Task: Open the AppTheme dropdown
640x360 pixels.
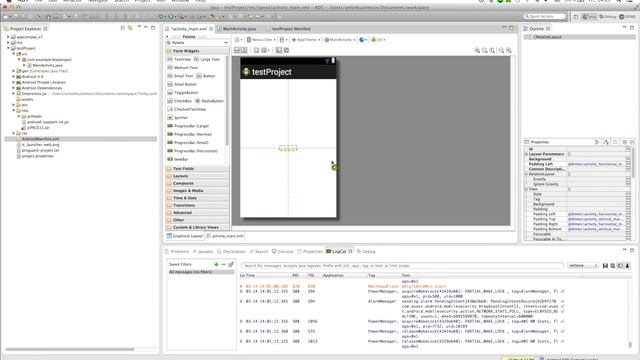Action: 306,40
